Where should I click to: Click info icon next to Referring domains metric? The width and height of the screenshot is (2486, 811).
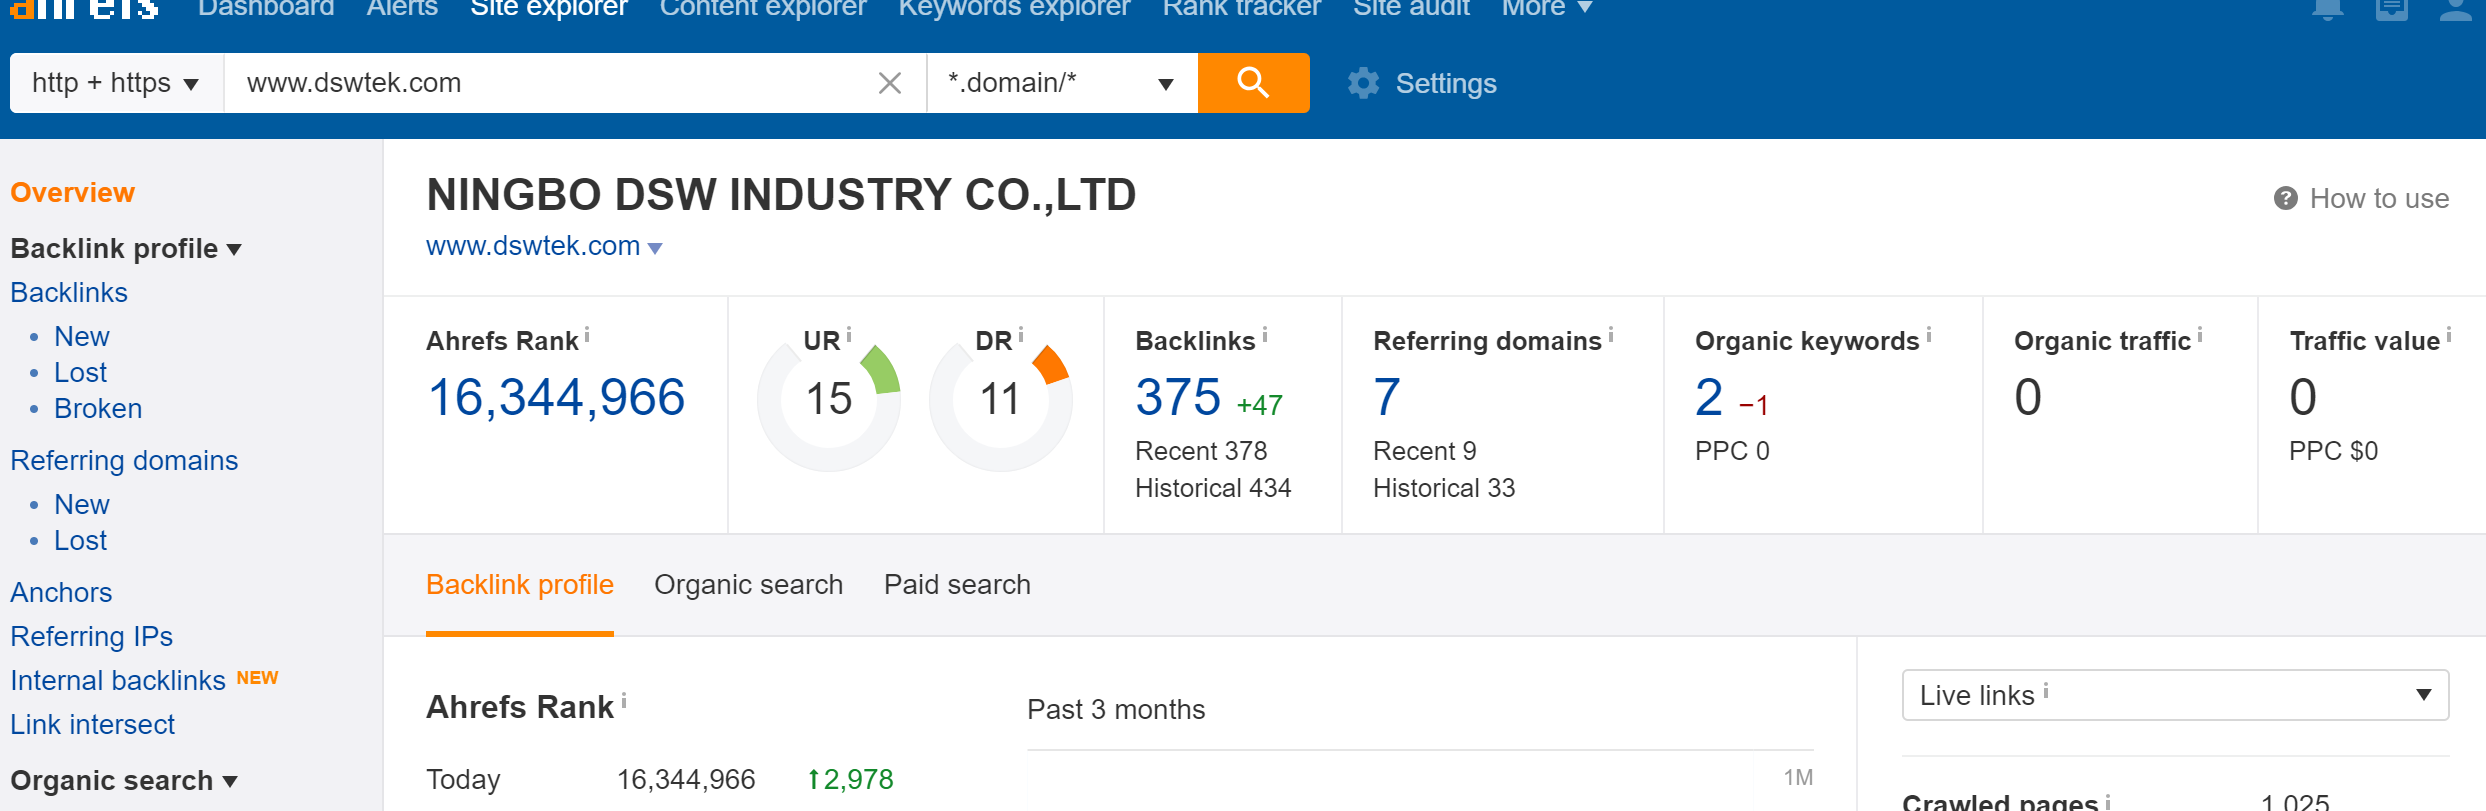(x=1611, y=336)
